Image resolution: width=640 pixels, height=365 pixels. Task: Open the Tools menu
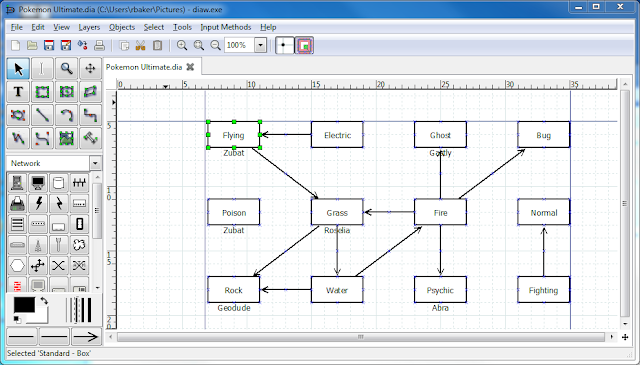click(x=182, y=27)
